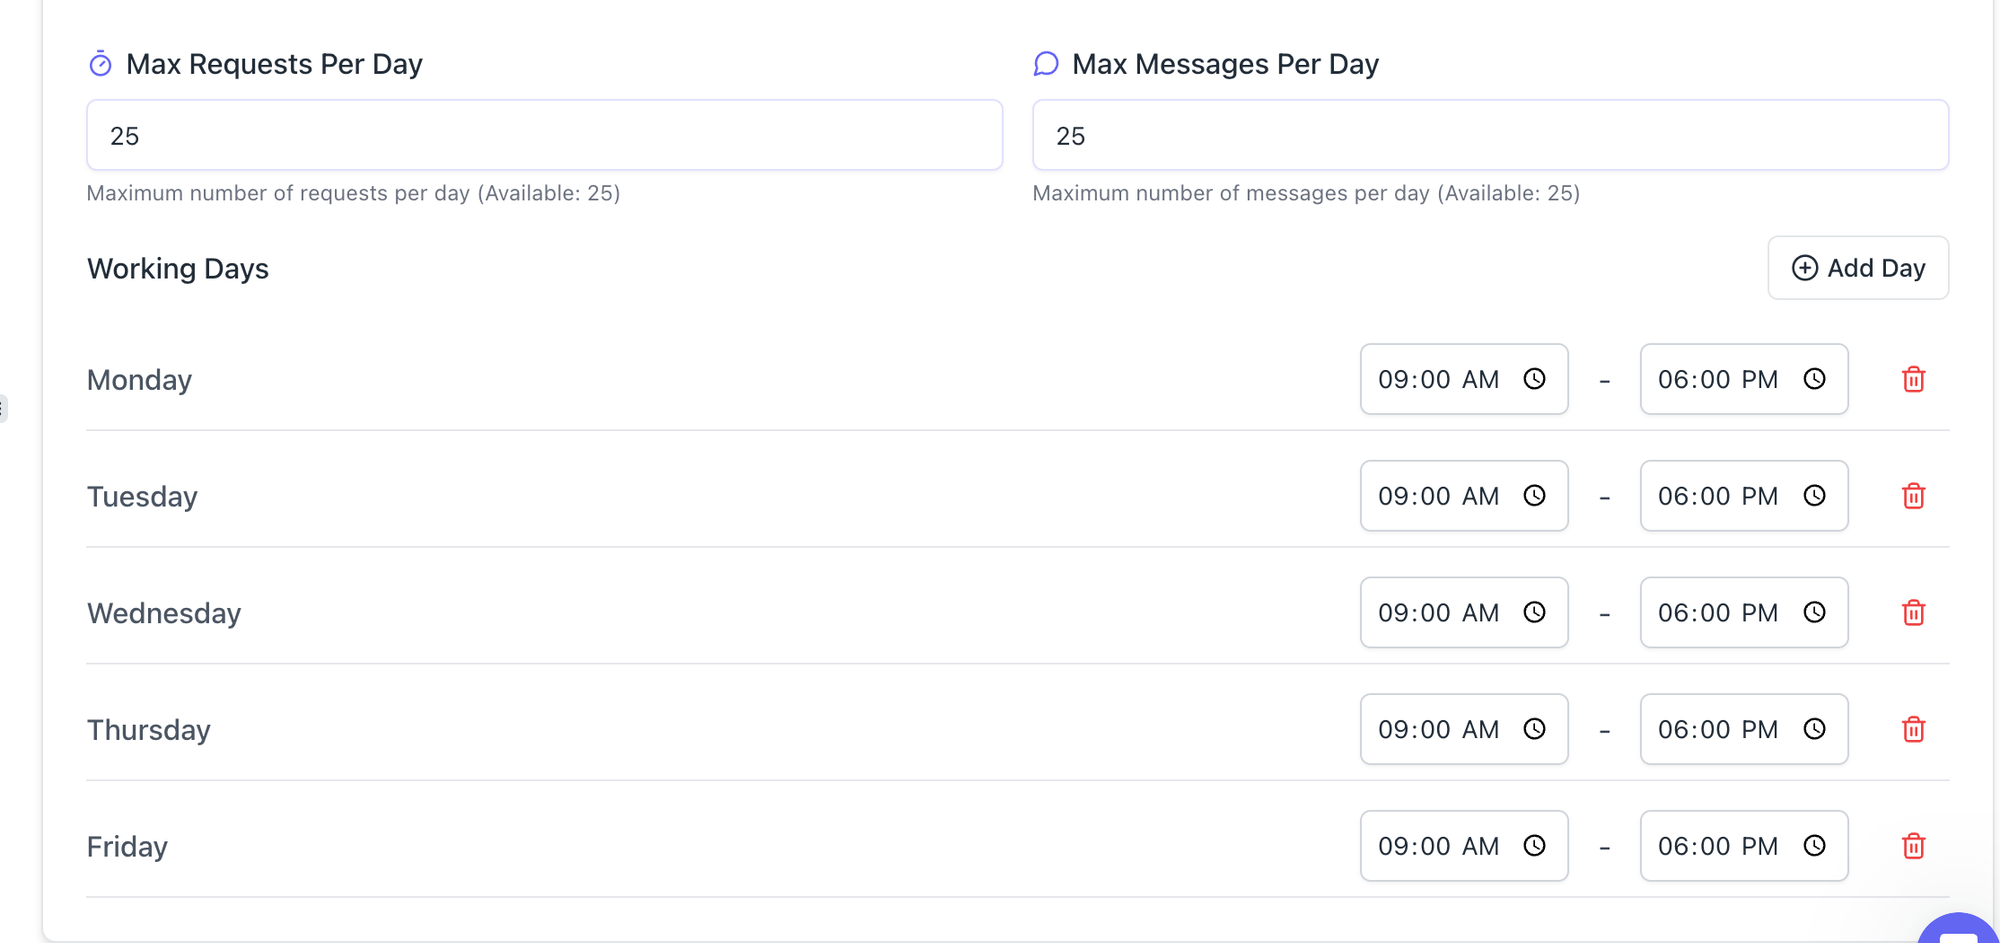Open clock picker for Tuesday end time
The height and width of the screenshot is (943, 2000).
[x=1814, y=496]
